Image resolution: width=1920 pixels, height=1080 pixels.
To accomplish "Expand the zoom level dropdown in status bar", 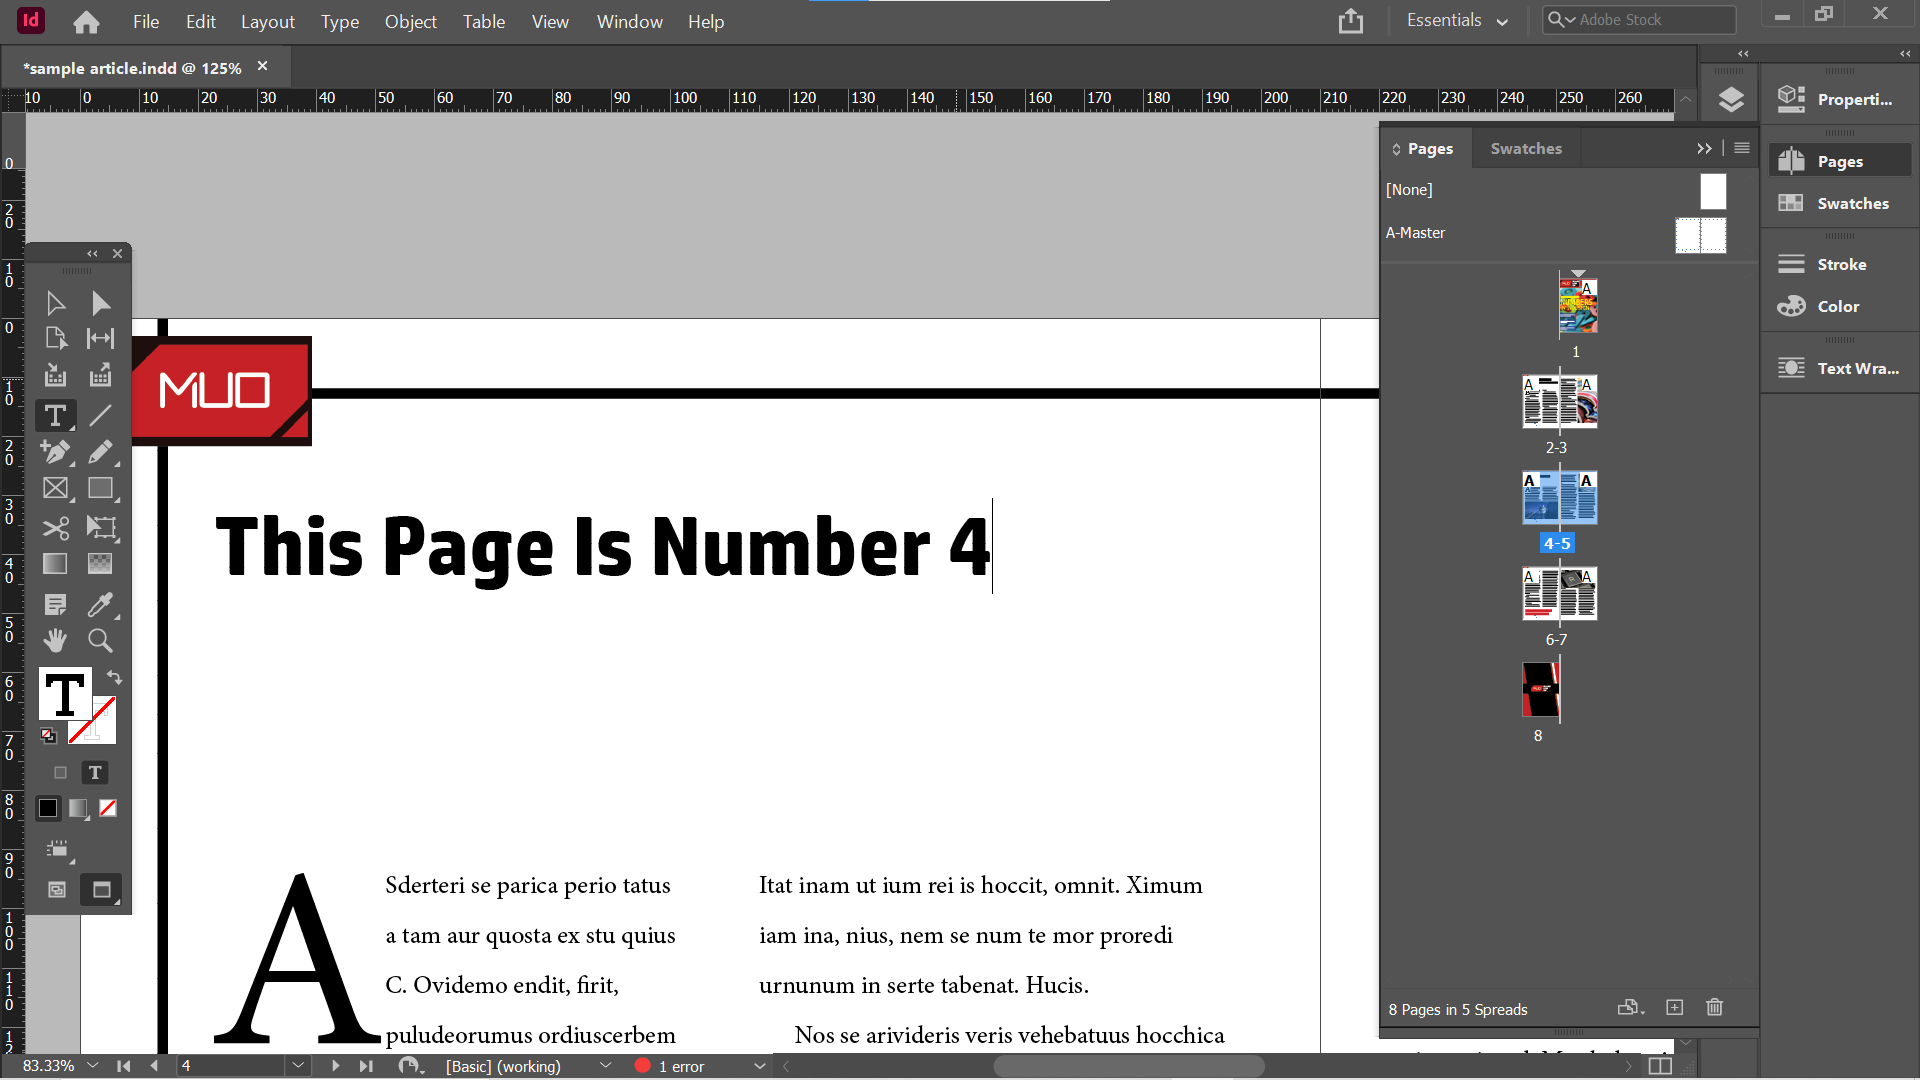I will click(x=93, y=1066).
